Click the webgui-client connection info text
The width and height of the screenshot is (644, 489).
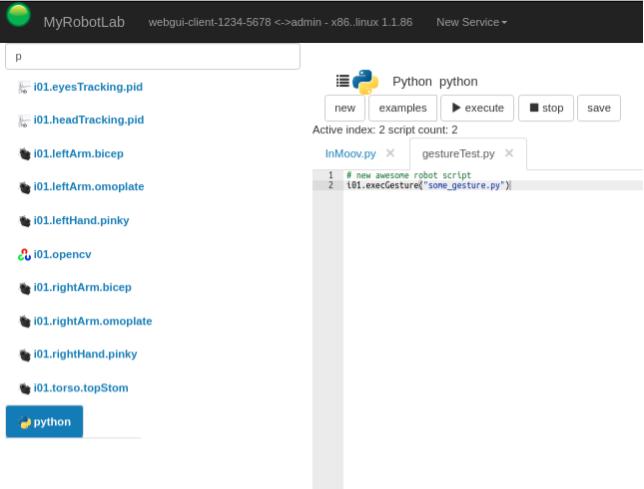(281, 22)
